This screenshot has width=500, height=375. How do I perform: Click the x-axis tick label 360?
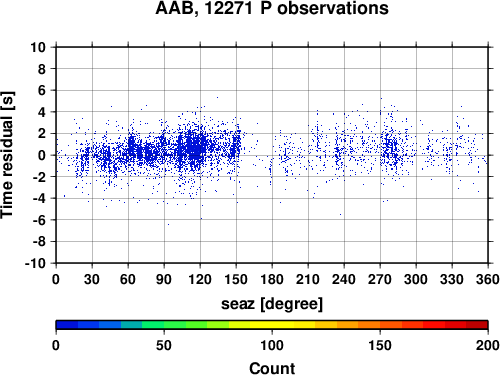[x=488, y=279]
